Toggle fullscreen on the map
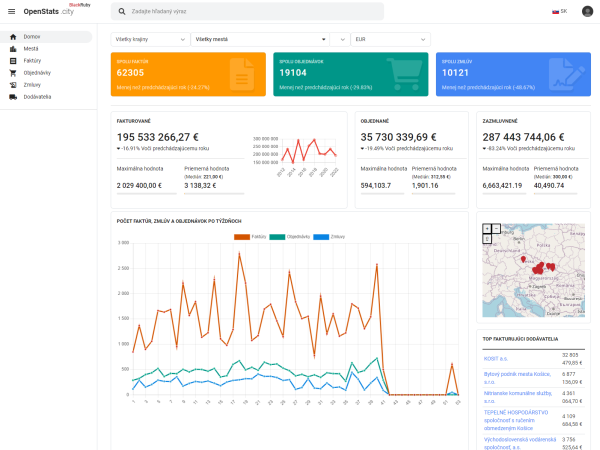This screenshot has height=450, width=600. pyautogui.click(x=487, y=239)
